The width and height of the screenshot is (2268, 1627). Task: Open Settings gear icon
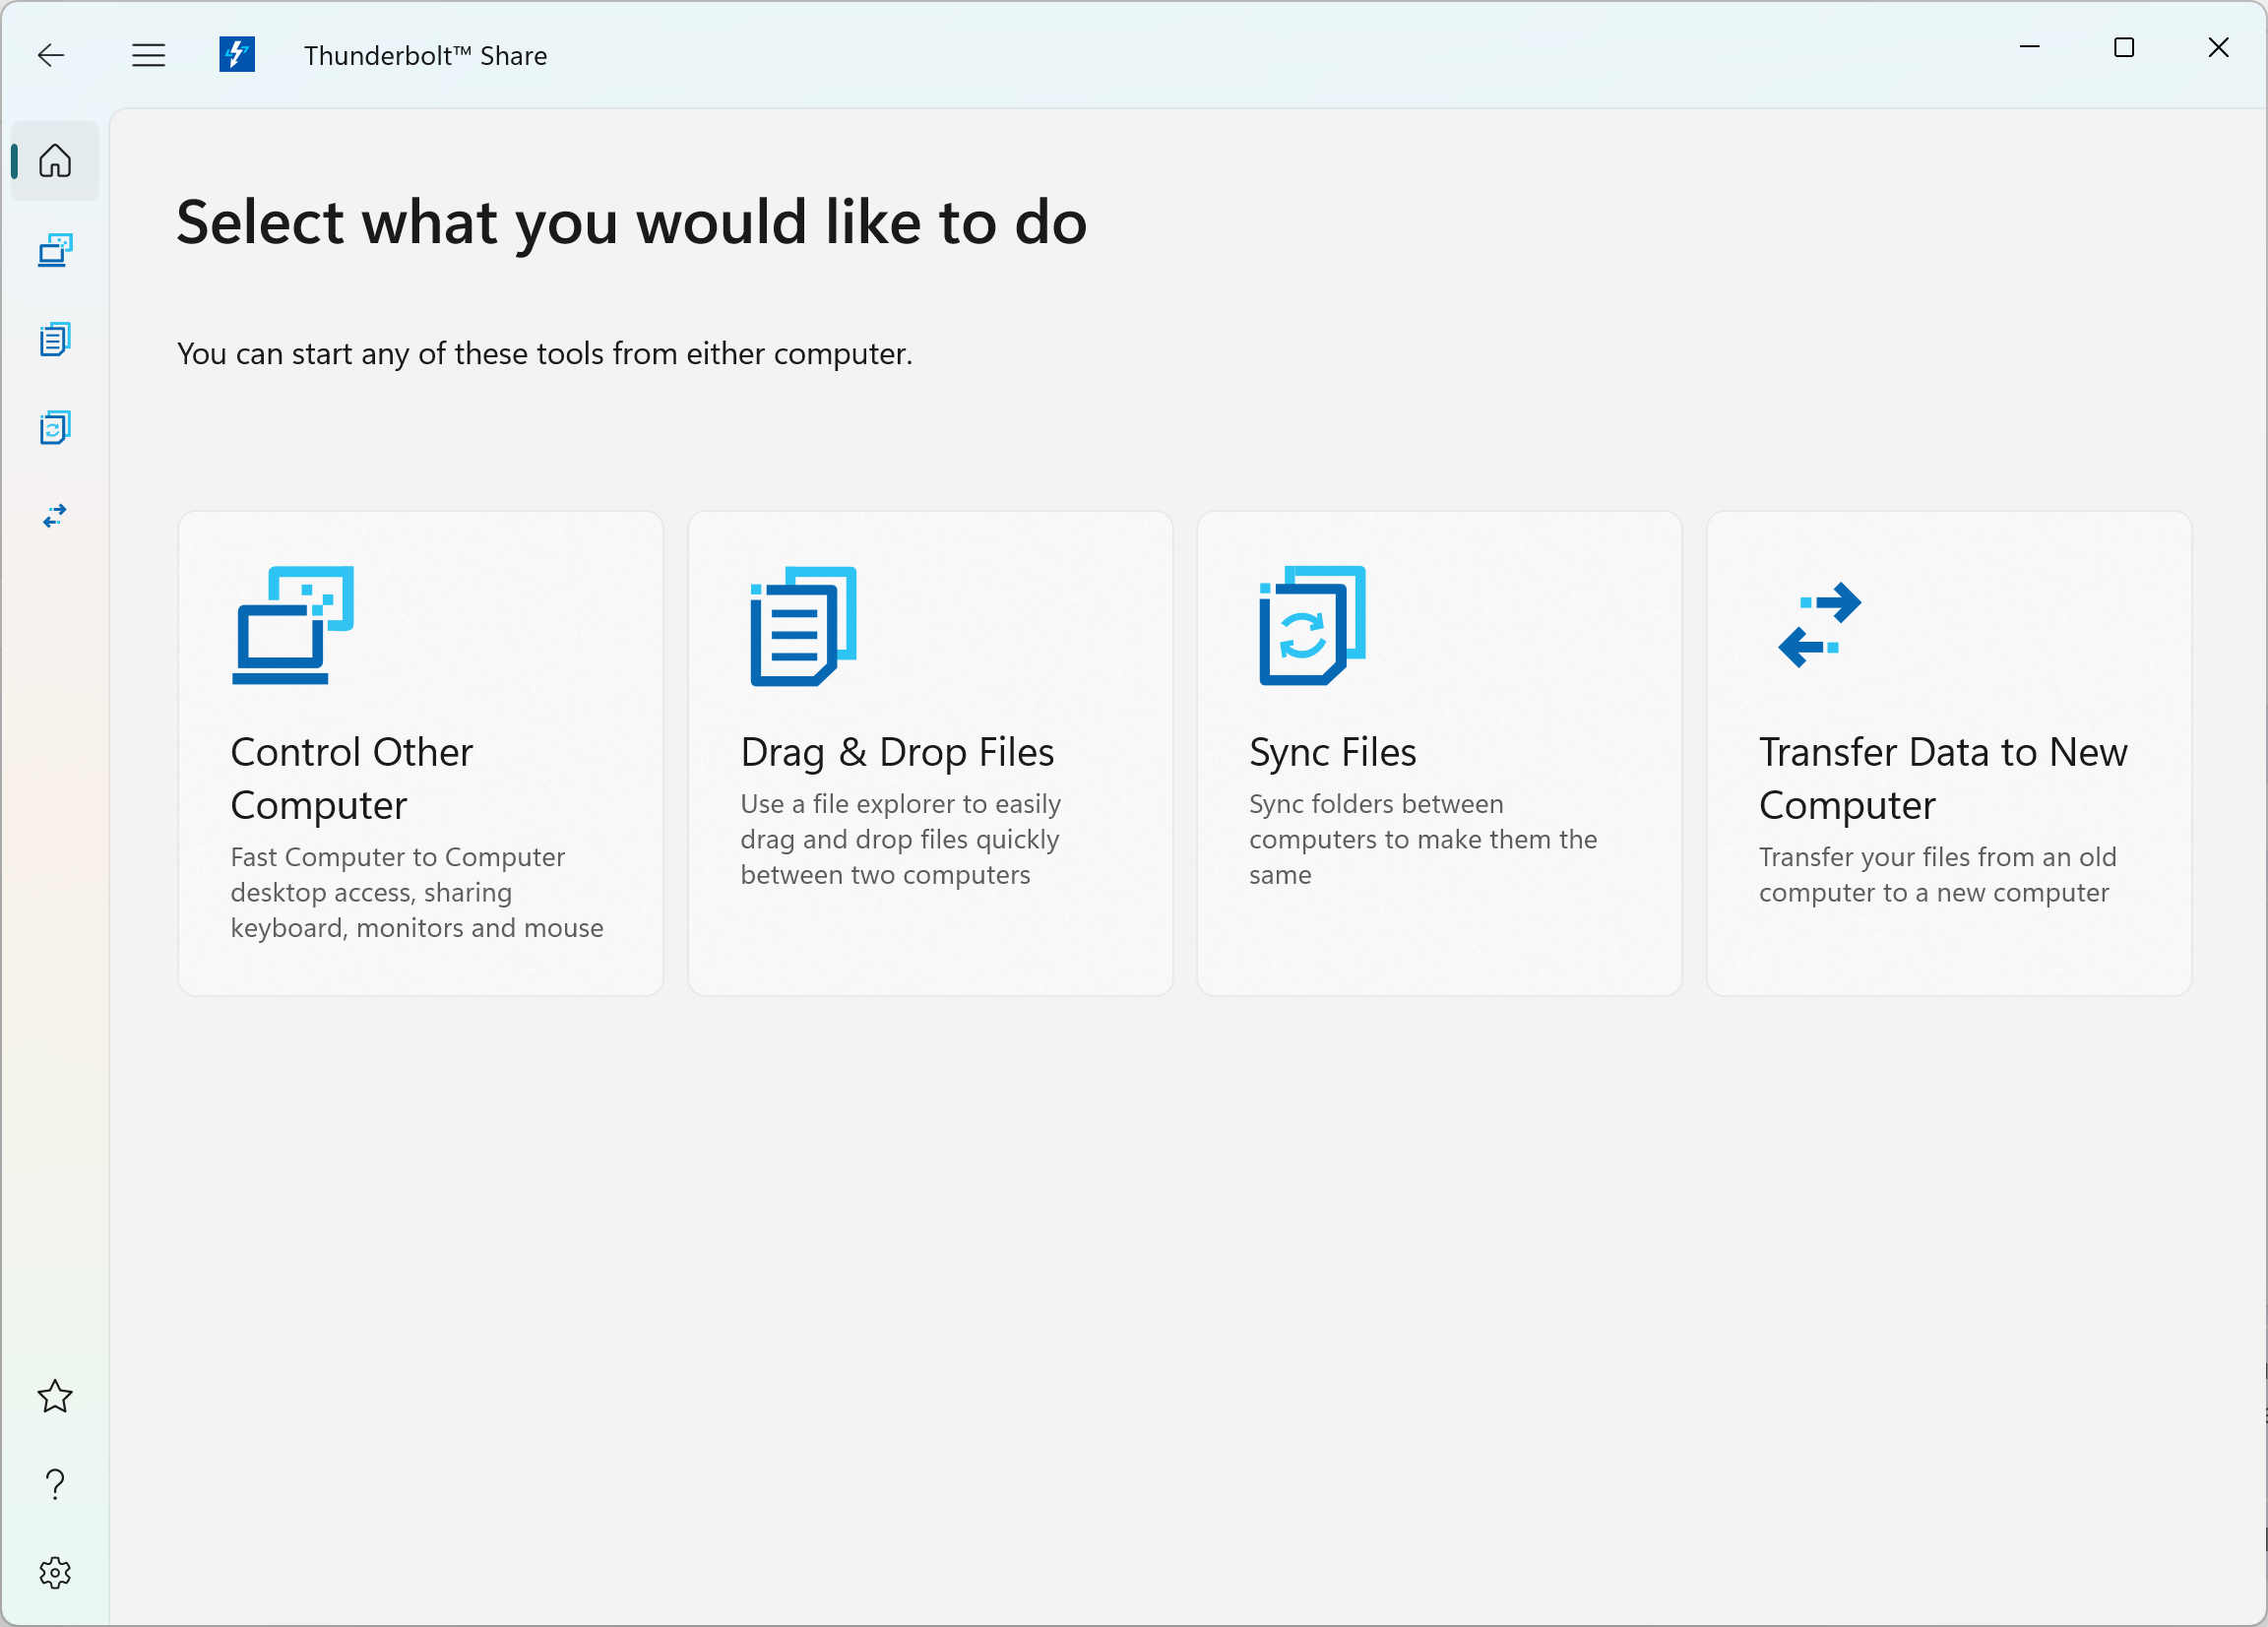tap(55, 1573)
